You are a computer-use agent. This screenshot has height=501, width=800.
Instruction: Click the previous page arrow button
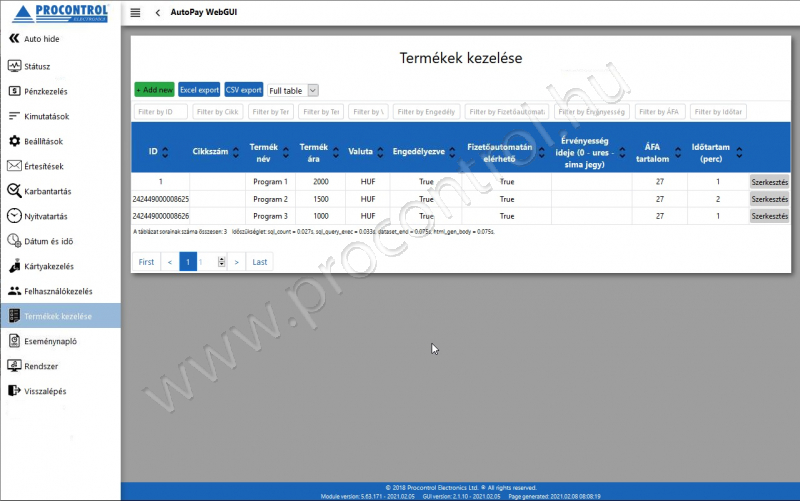[170, 262]
